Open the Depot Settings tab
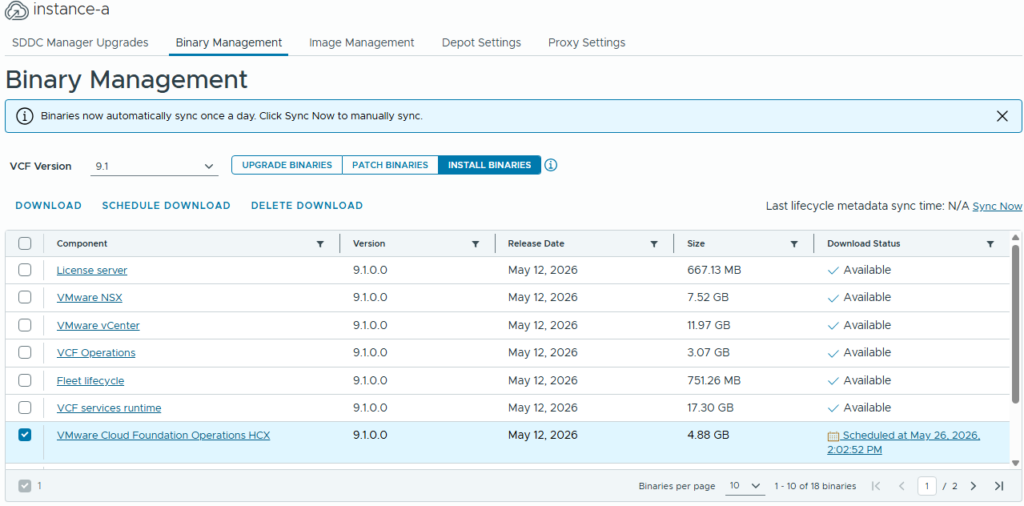Screen dimensions: 1024x506 click(x=481, y=42)
